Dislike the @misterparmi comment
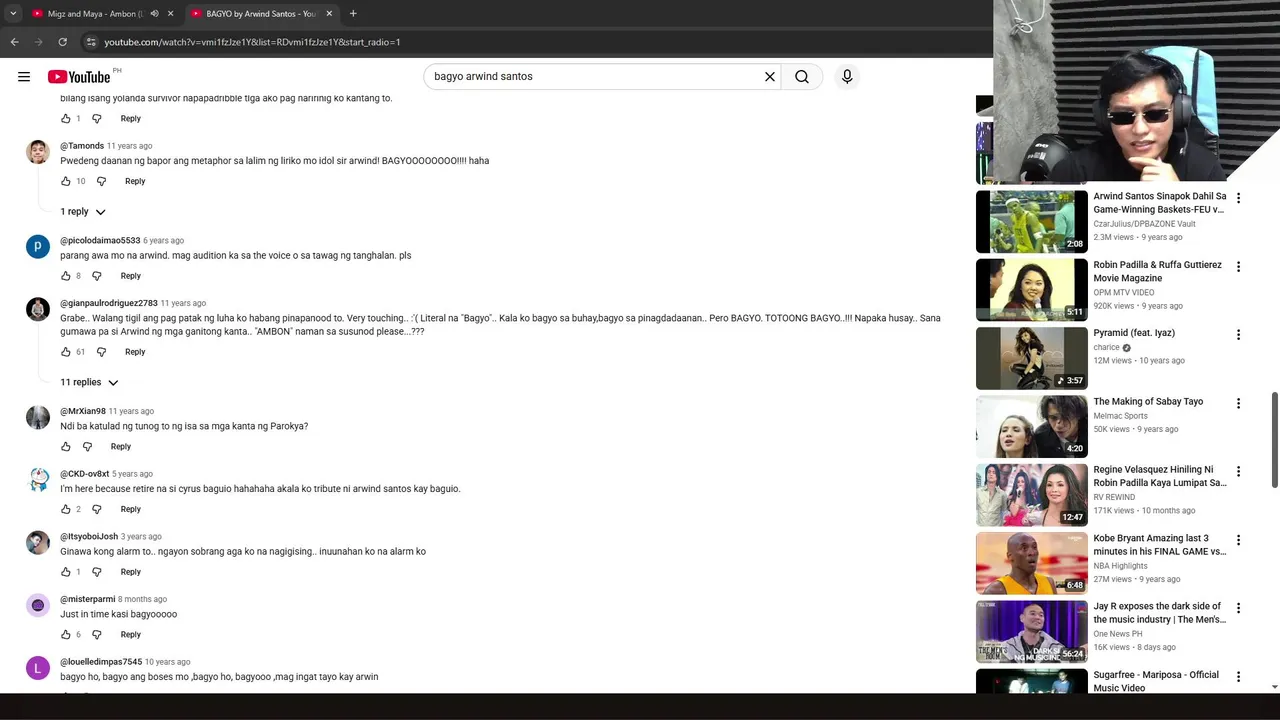Viewport: 1280px width, 720px height. click(97, 635)
